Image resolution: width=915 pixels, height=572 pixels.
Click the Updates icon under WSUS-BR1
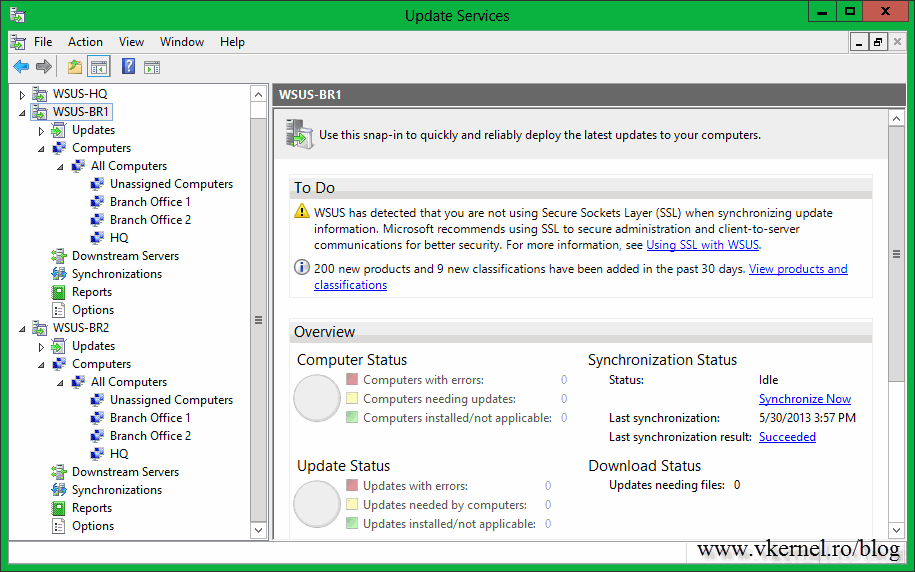click(x=58, y=130)
